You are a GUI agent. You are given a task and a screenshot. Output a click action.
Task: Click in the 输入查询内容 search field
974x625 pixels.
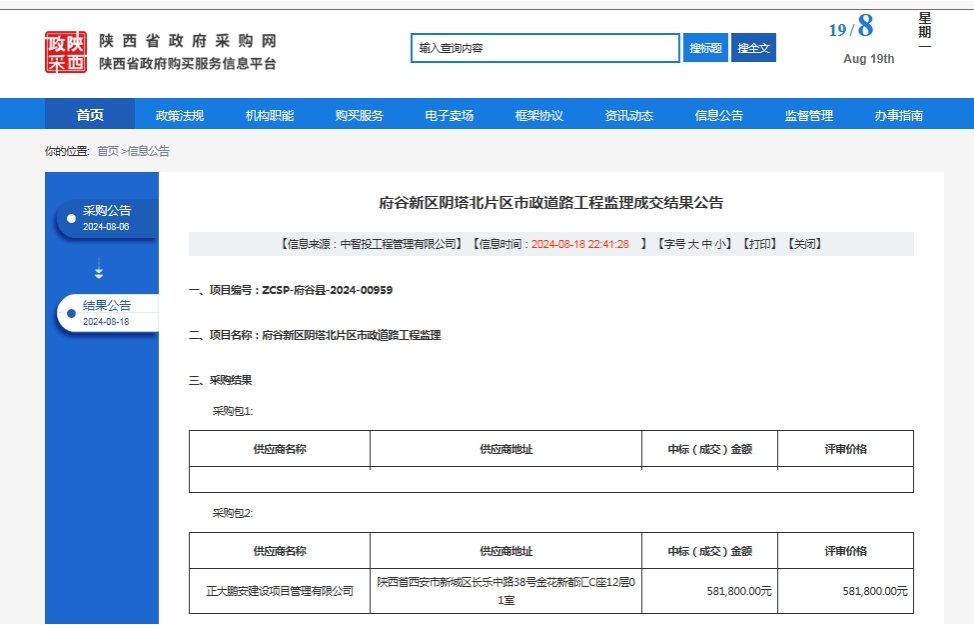[x=544, y=48]
